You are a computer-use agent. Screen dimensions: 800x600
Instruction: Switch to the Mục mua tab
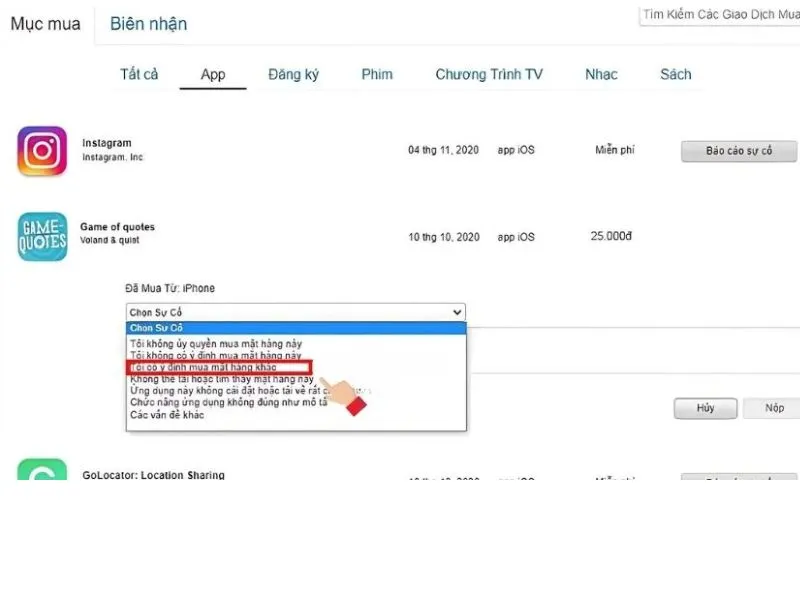(45, 23)
